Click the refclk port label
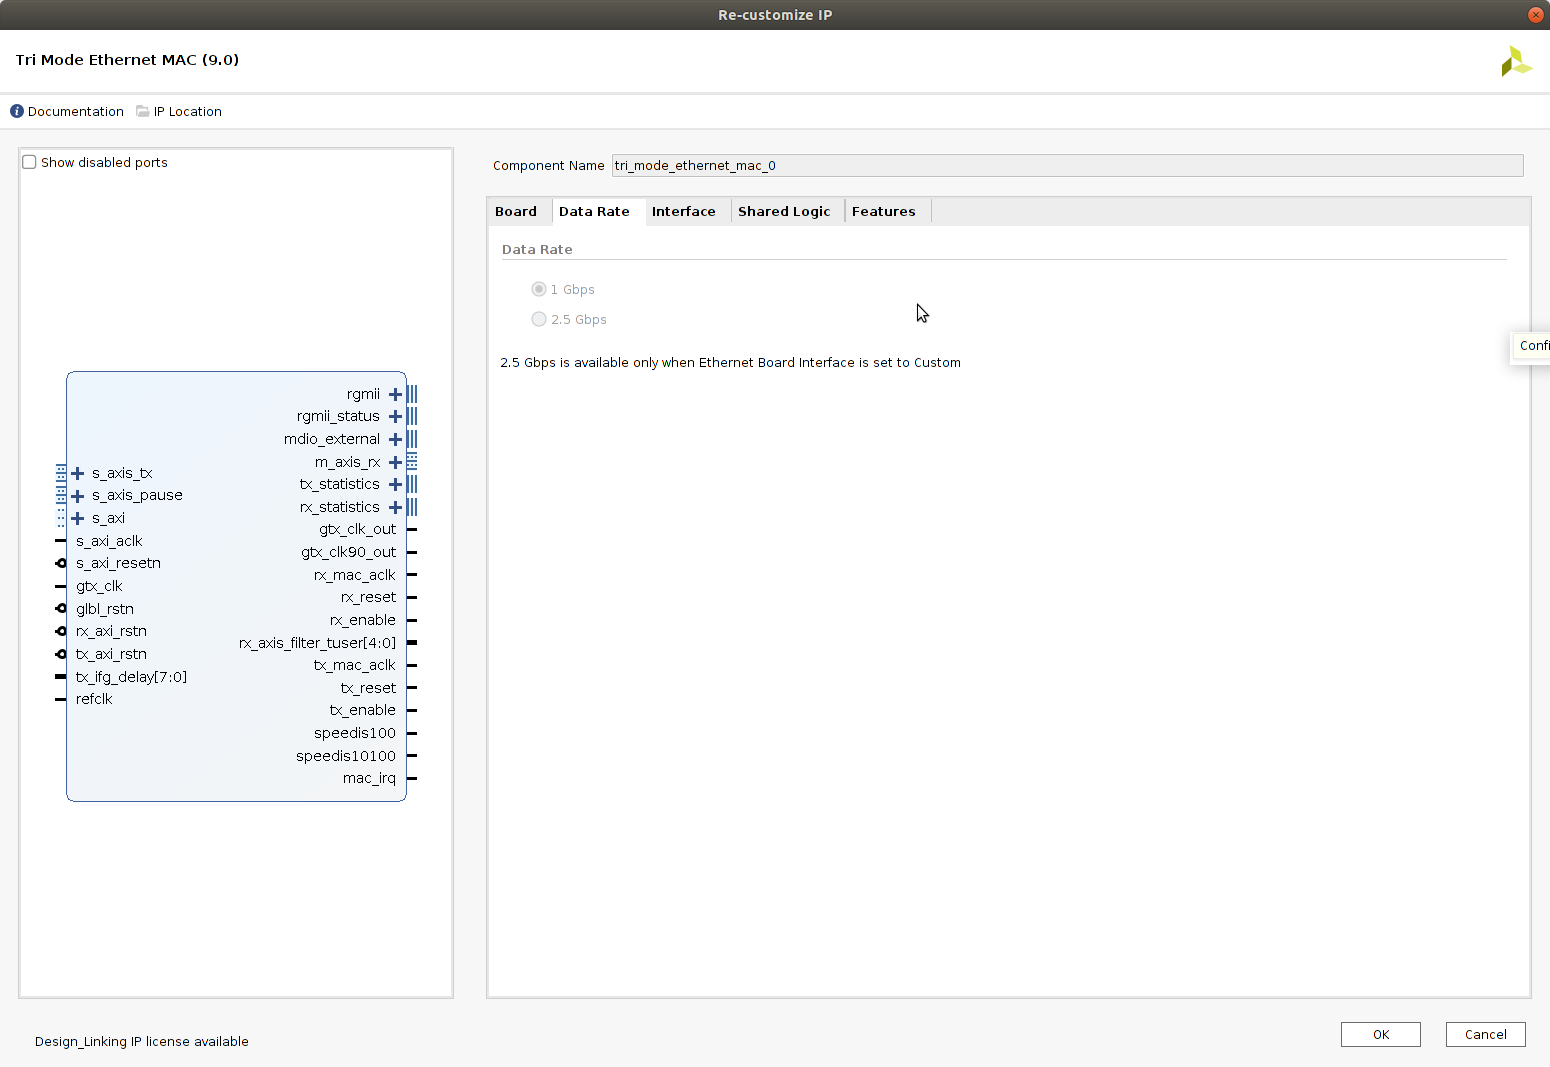 94,699
